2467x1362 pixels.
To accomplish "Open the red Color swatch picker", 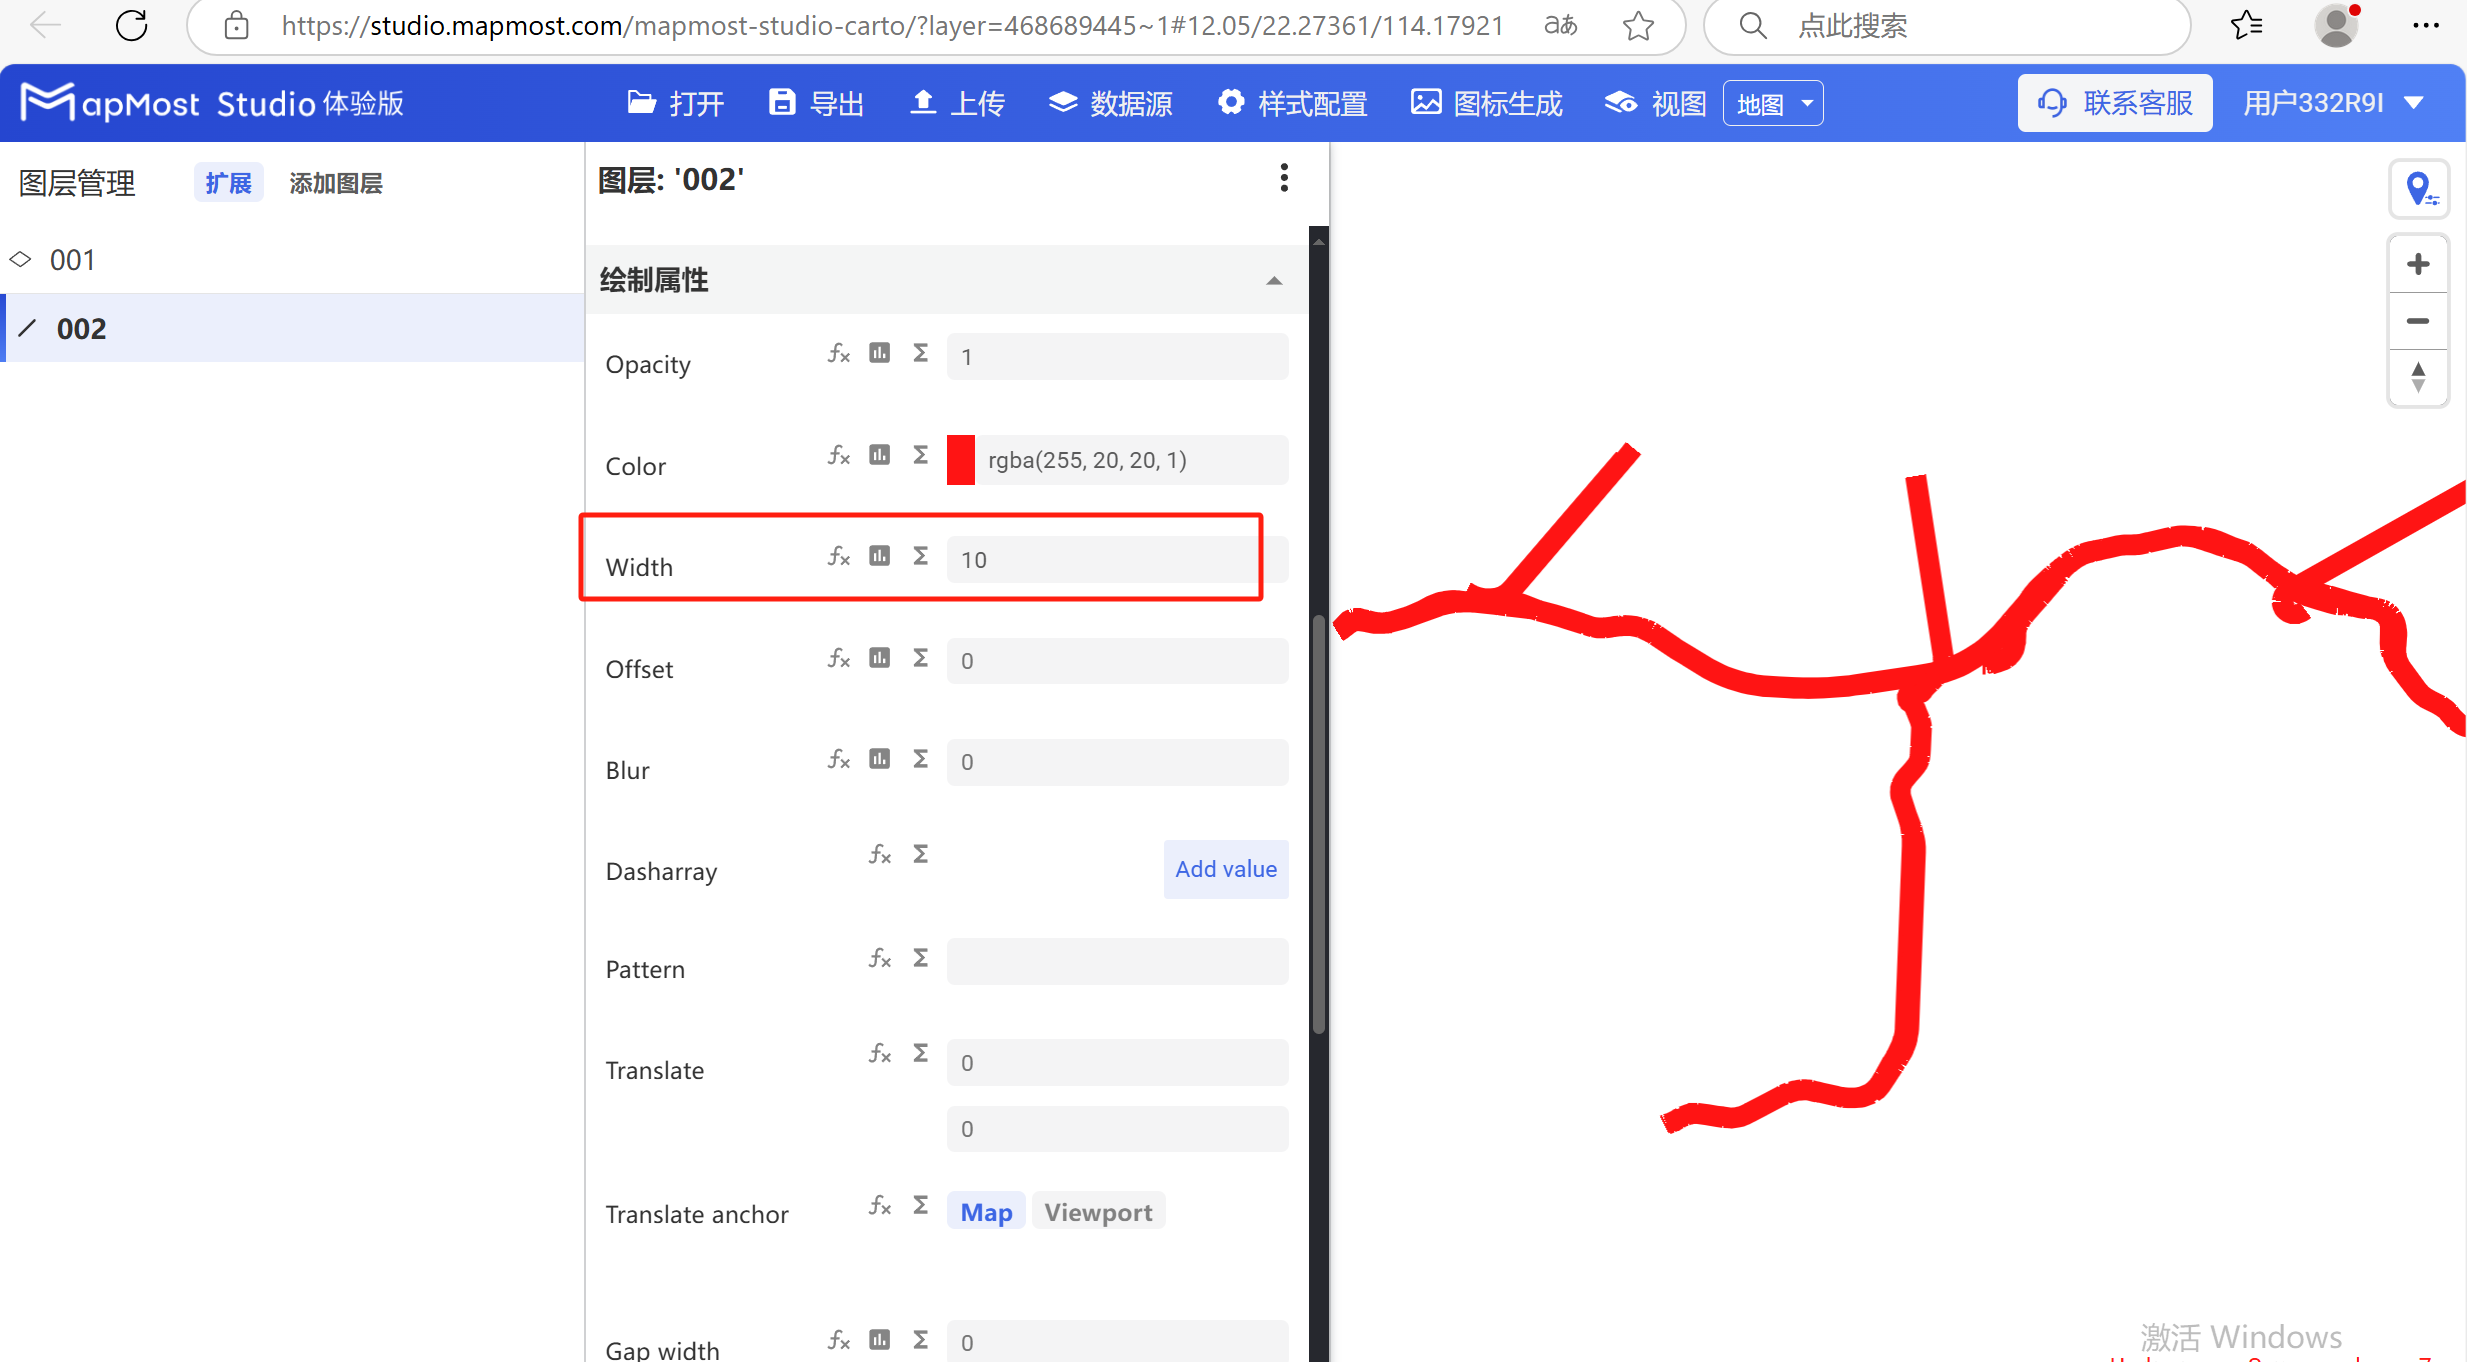I will pos(960,459).
